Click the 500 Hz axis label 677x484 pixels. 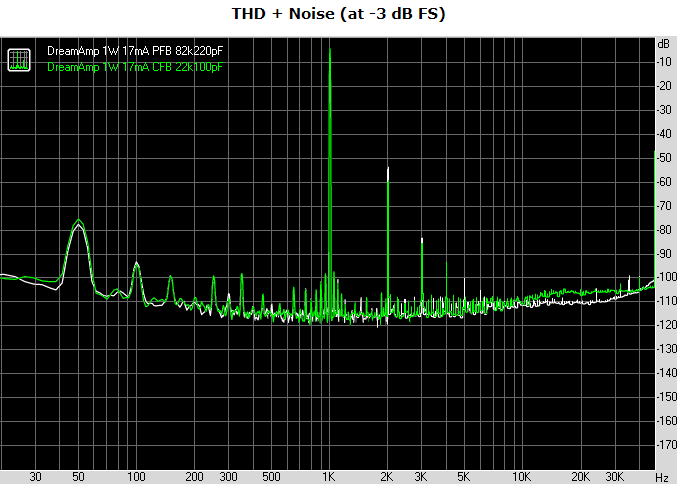tap(271, 477)
